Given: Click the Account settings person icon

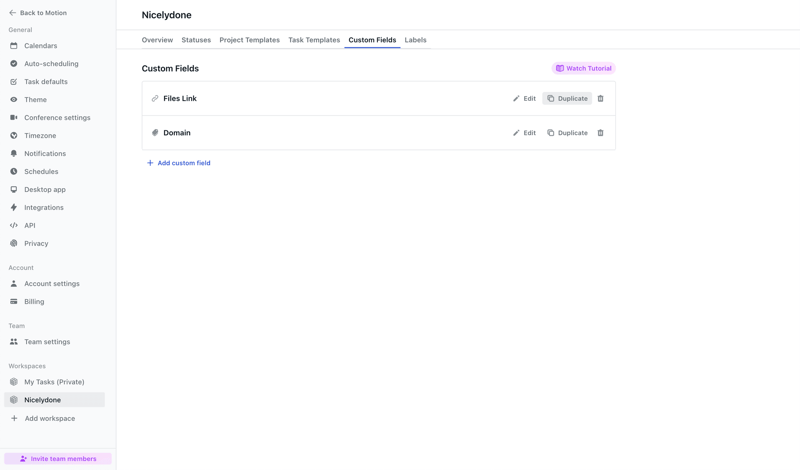Looking at the screenshot, I should pos(14,283).
